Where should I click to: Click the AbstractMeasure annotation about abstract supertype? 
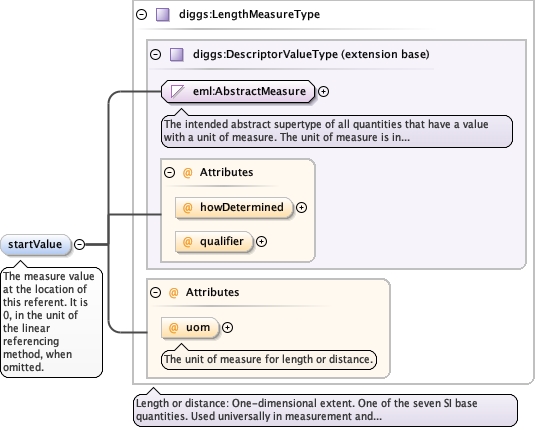pyautogui.click(x=337, y=131)
